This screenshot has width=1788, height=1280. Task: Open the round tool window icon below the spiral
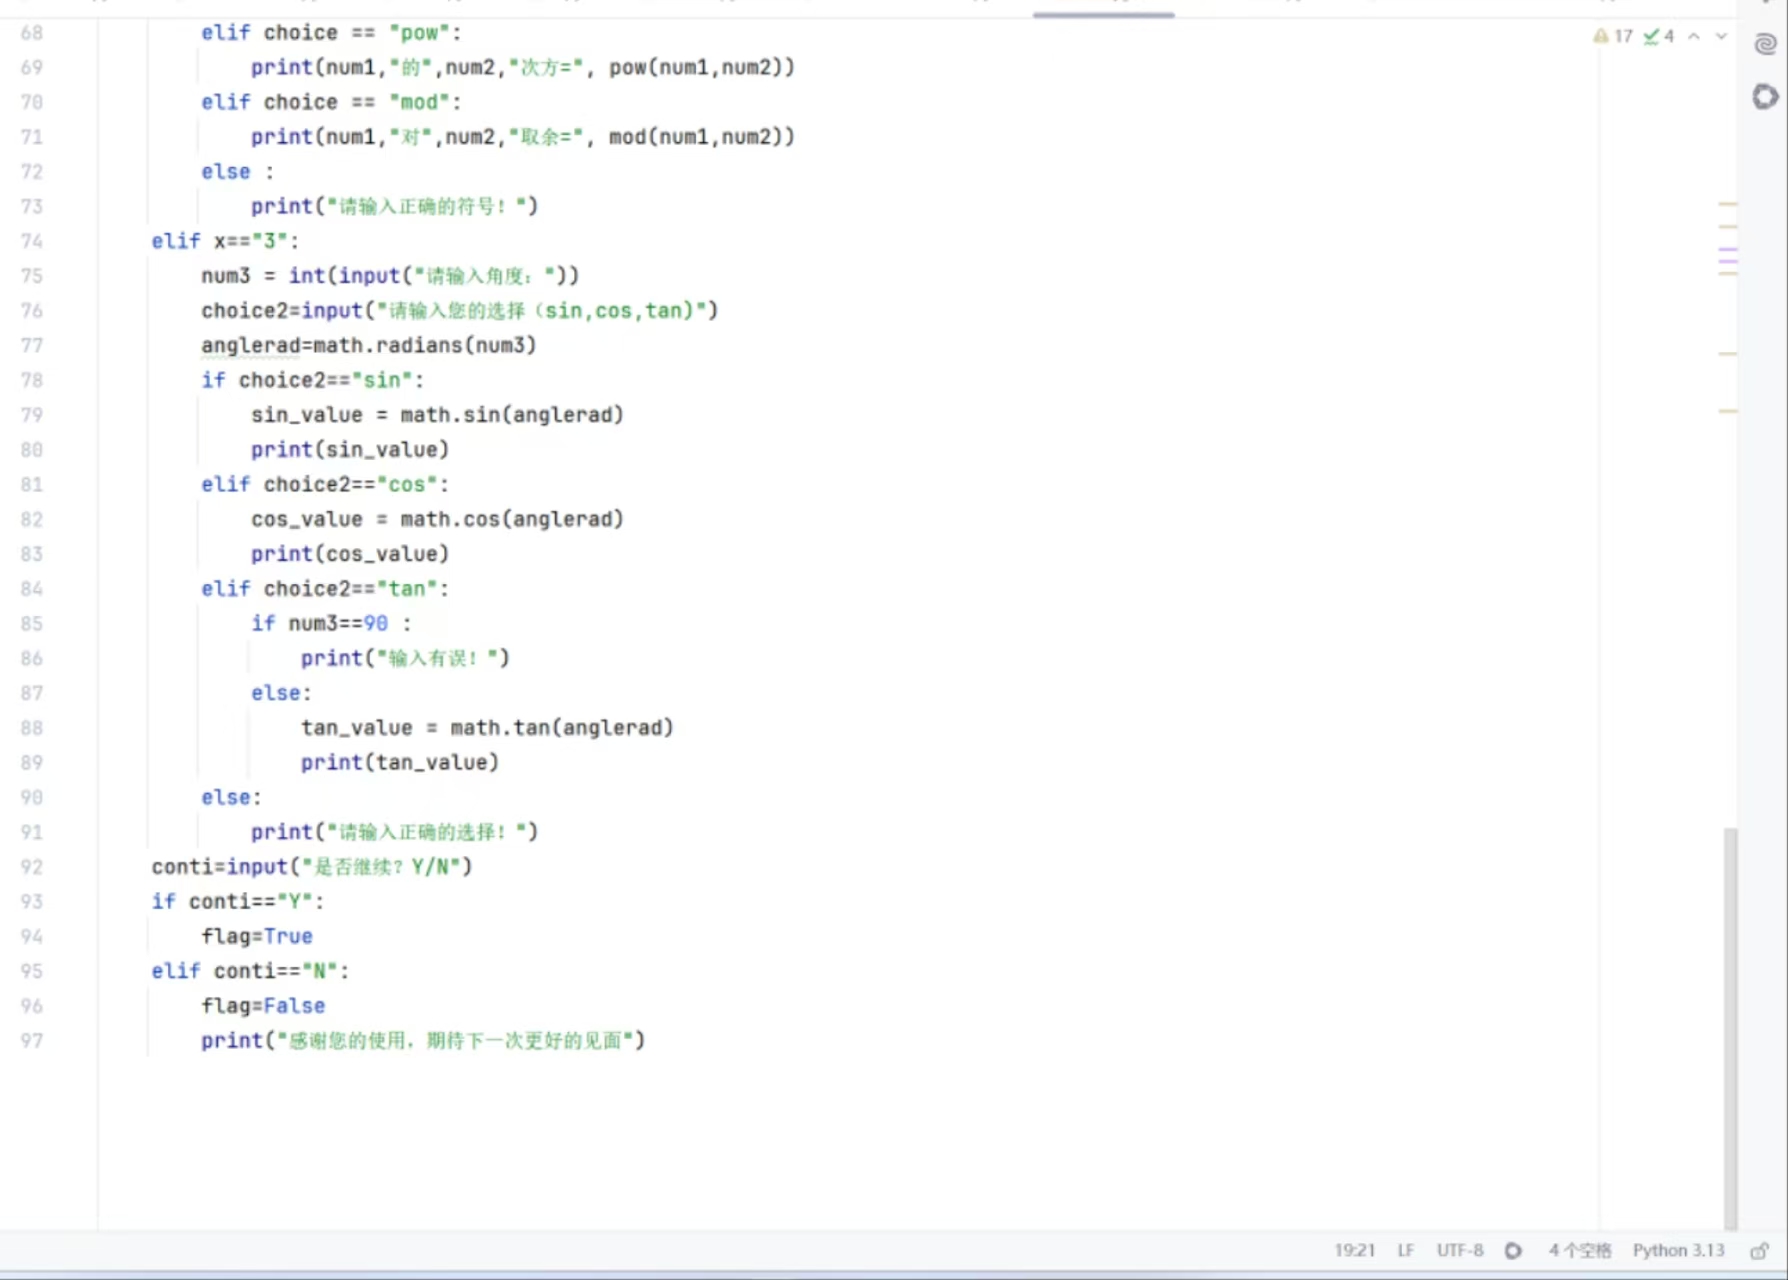[1765, 97]
